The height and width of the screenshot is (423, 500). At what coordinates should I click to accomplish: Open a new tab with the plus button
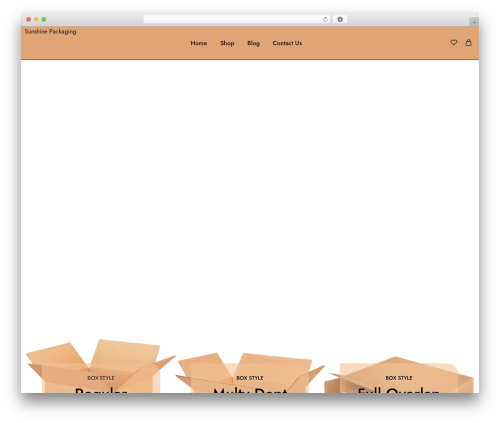point(474,22)
